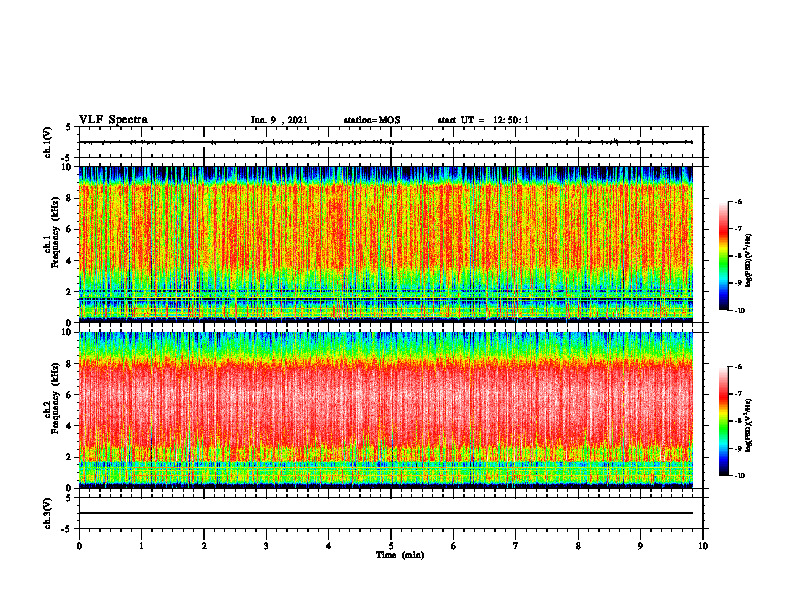The height and width of the screenshot is (612, 792).
Task: Click the "-6" tick on ch.1 colorbar
Action: [738, 201]
